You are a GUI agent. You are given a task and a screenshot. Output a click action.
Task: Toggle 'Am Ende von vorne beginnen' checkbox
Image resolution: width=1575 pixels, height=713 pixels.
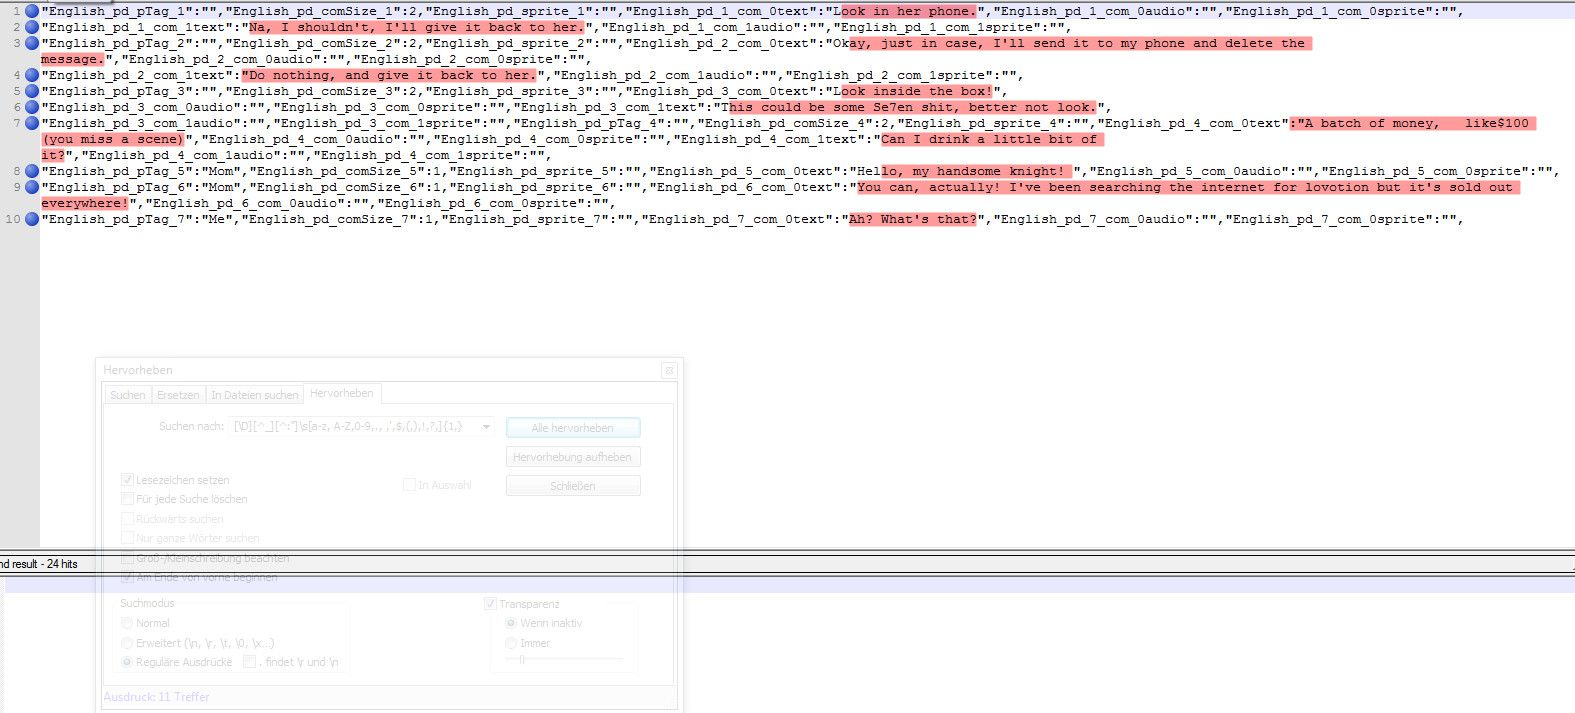point(127,577)
